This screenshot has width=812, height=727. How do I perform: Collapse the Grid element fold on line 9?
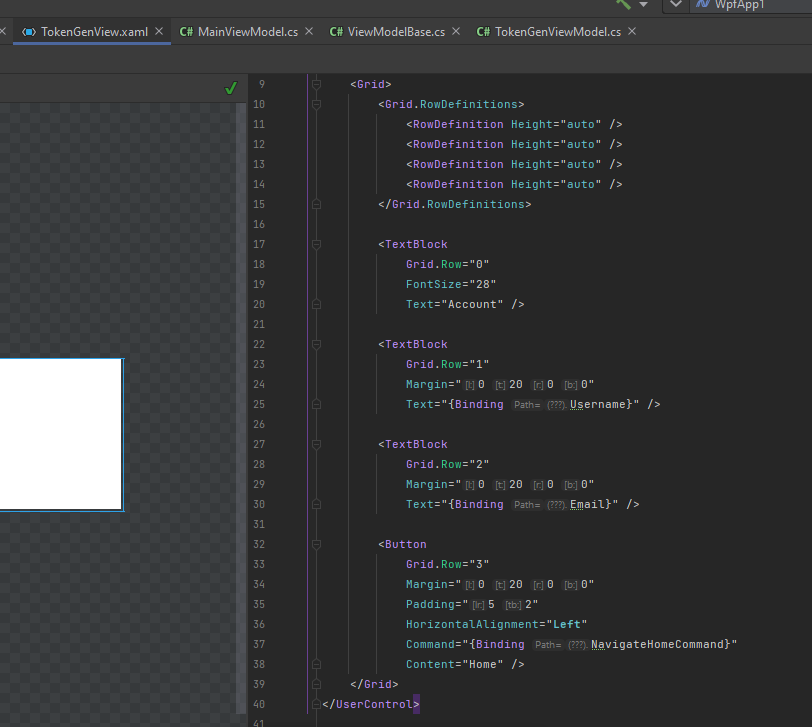[x=316, y=84]
